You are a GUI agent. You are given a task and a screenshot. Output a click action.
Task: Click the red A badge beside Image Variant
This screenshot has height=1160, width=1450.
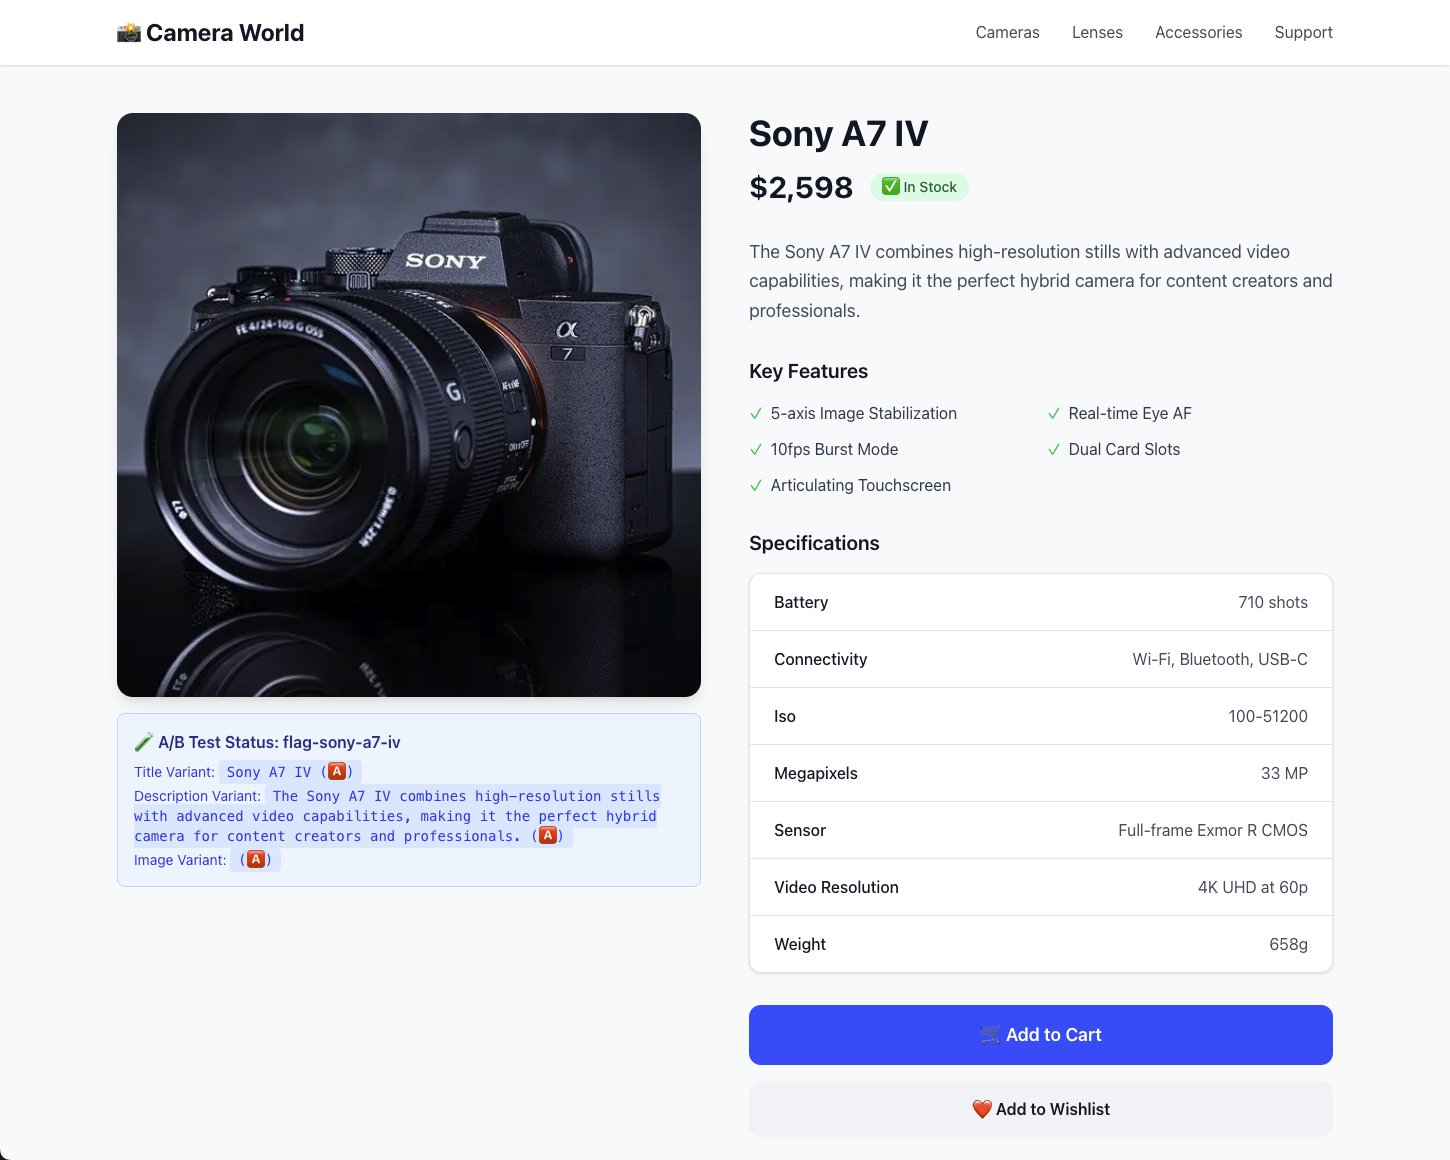point(257,859)
